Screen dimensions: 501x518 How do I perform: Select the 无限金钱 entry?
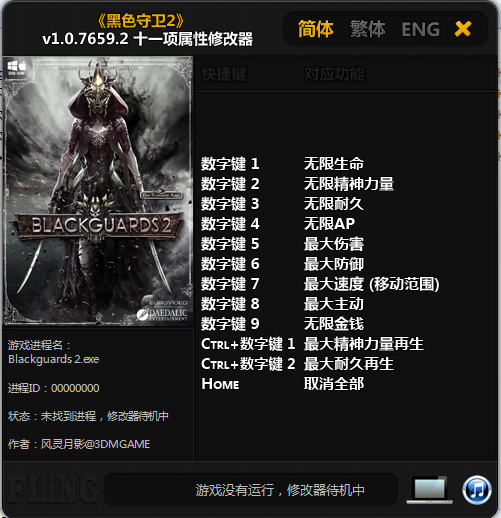[x=334, y=324]
